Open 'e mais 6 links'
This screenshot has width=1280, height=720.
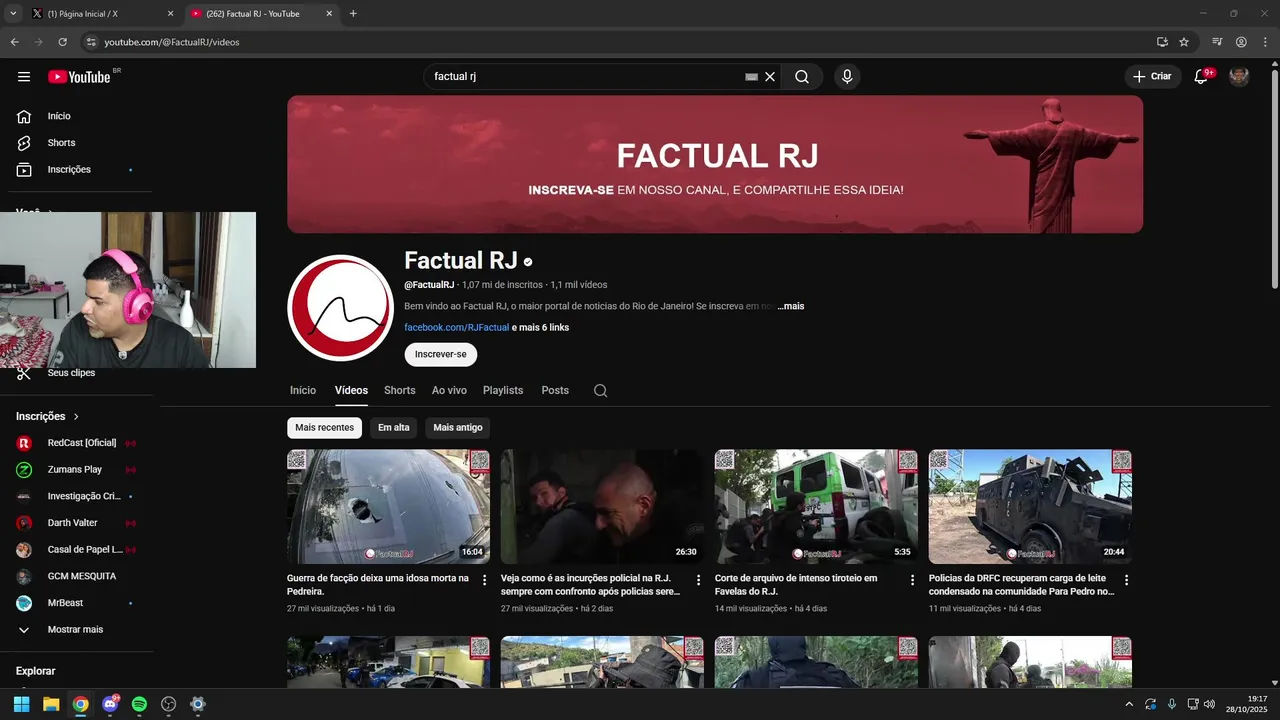541,328
